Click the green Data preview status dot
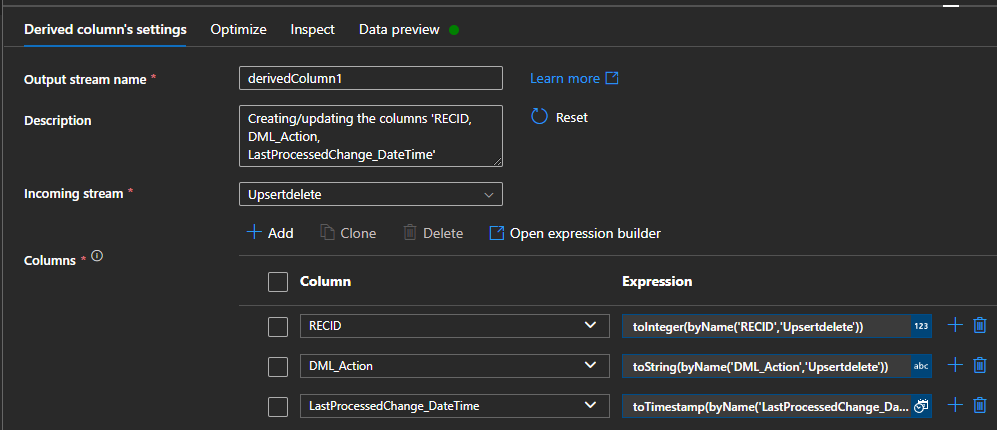The width and height of the screenshot is (997, 430). pyautogui.click(x=454, y=29)
